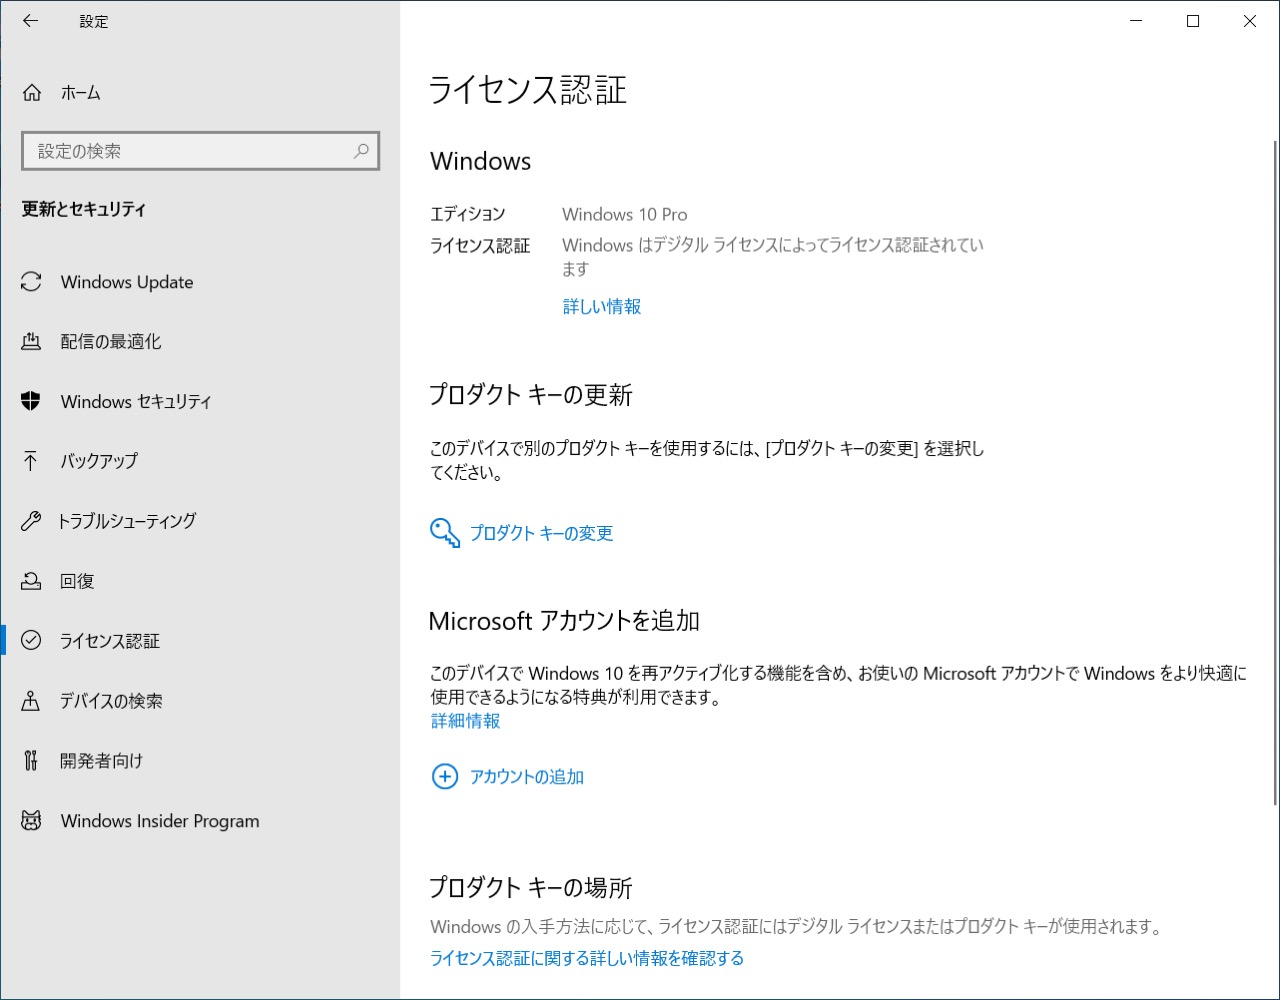Click アカウントの追加 link
1280x1000 pixels.
[x=527, y=777]
